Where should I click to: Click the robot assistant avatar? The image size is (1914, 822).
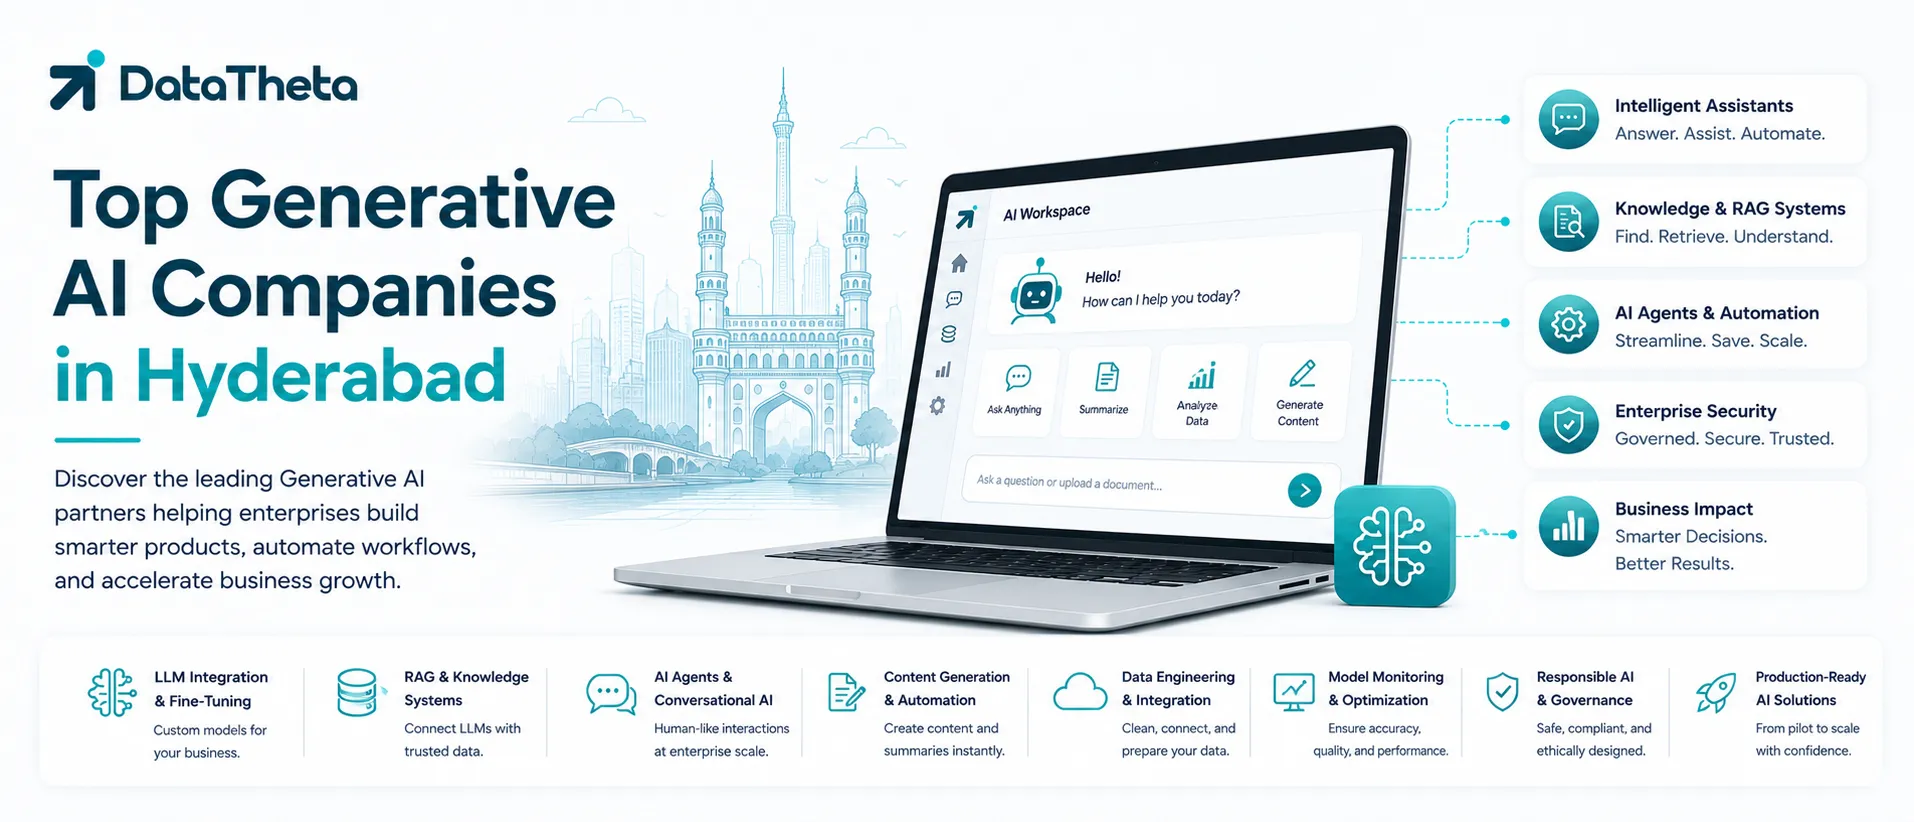click(1035, 291)
